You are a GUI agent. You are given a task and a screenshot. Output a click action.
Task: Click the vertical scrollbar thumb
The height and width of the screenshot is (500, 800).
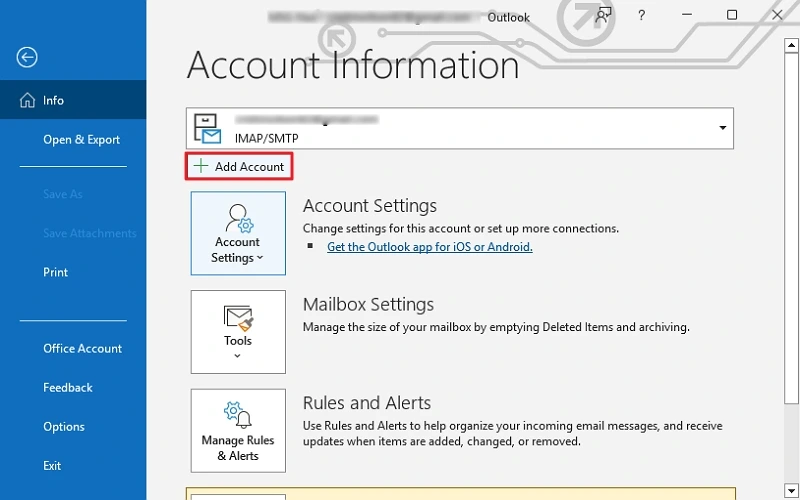point(791,229)
